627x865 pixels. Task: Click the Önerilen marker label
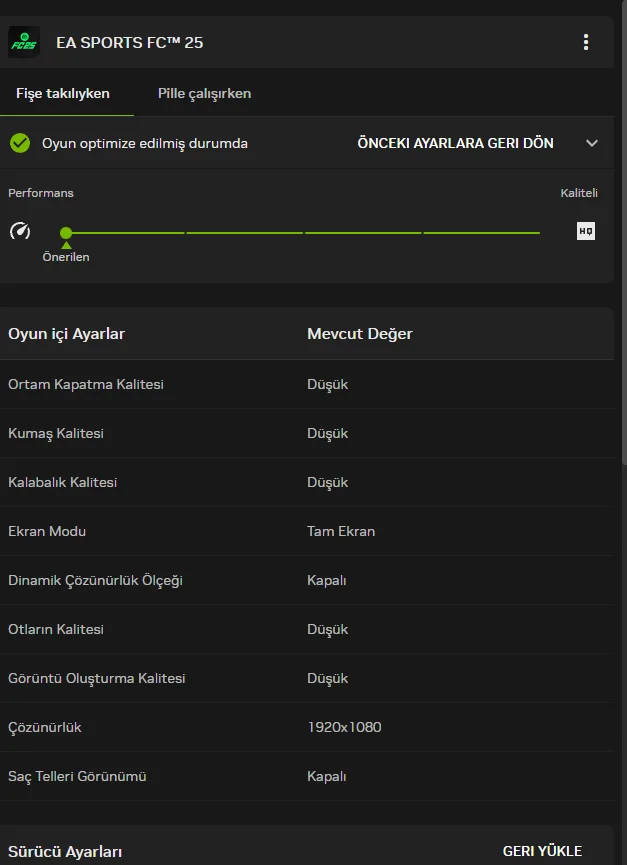(x=66, y=257)
